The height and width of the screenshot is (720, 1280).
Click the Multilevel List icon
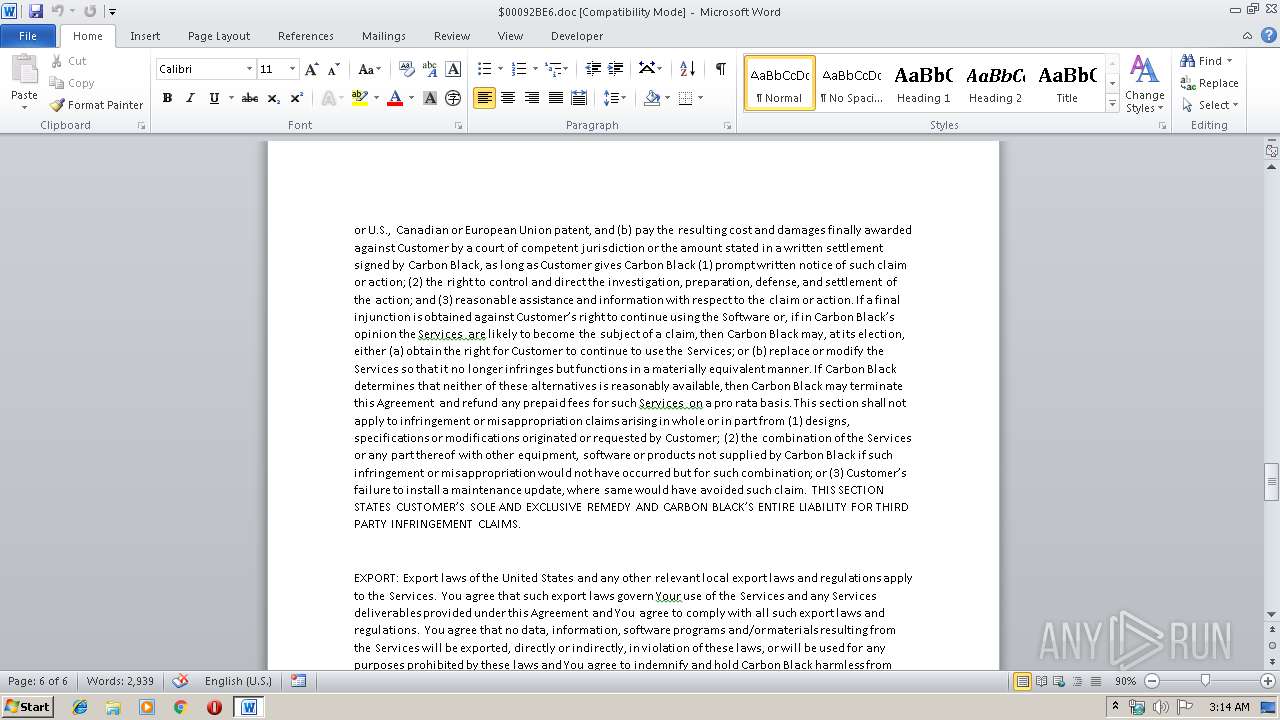[553, 69]
